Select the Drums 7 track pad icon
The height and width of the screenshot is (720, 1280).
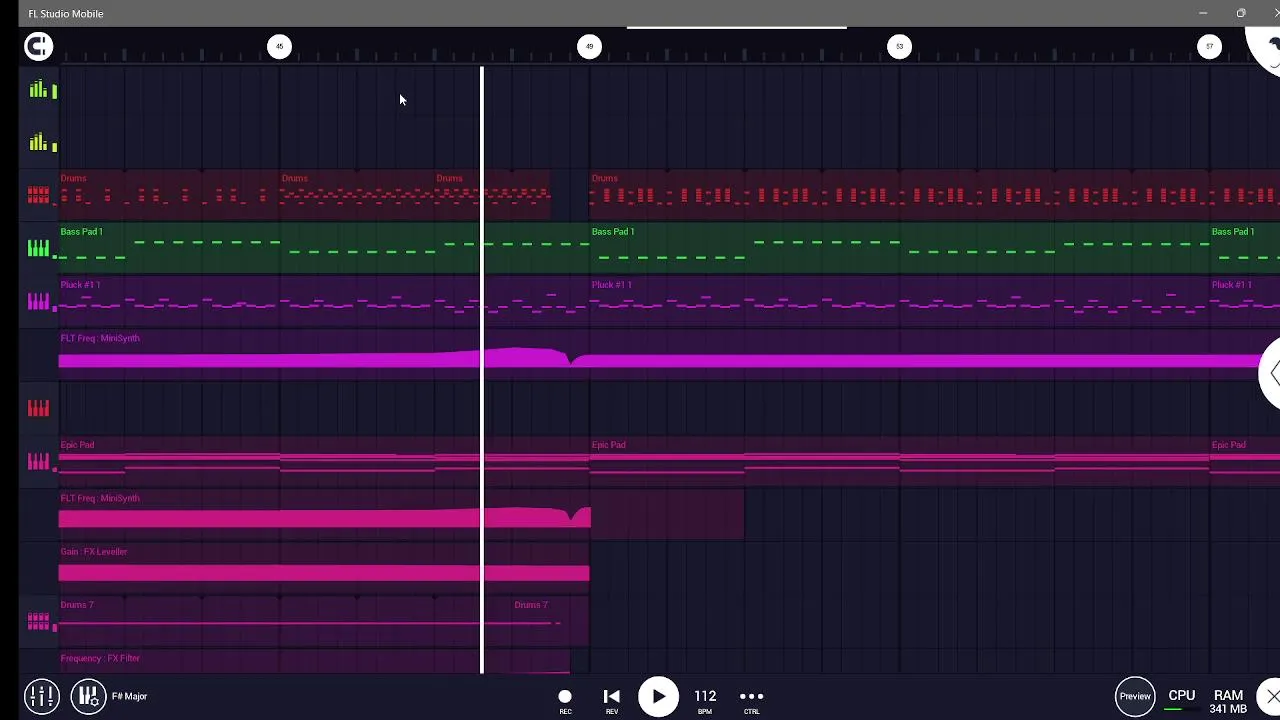click(x=38, y=621)
